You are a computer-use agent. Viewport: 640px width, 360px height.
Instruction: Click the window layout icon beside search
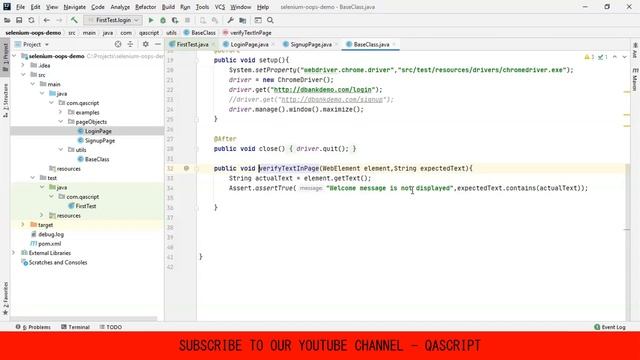click(x=258, y=20)
